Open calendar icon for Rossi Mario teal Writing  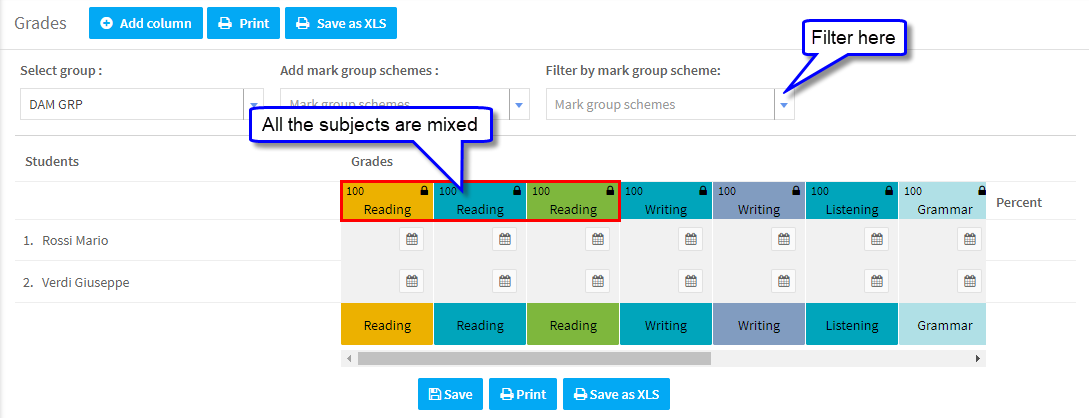point(690,240)
